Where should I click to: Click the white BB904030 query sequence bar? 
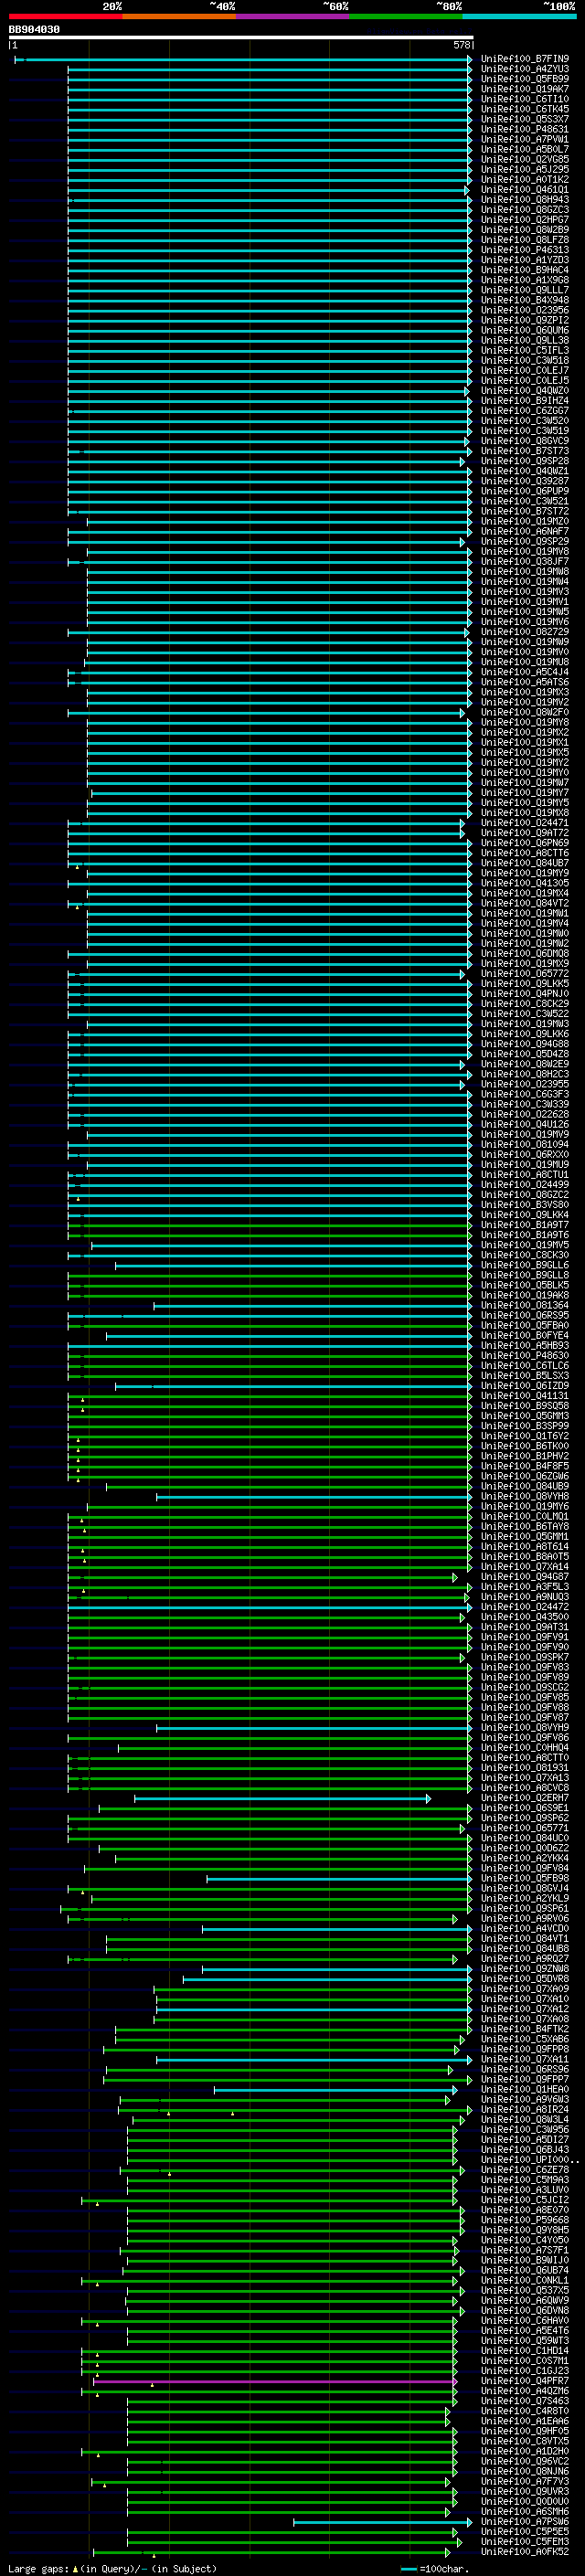(241, 38)
